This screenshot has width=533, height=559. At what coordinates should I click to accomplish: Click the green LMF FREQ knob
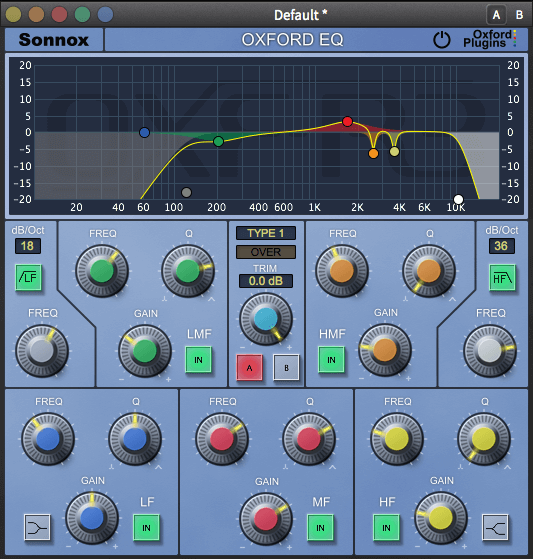click(102, 271)
